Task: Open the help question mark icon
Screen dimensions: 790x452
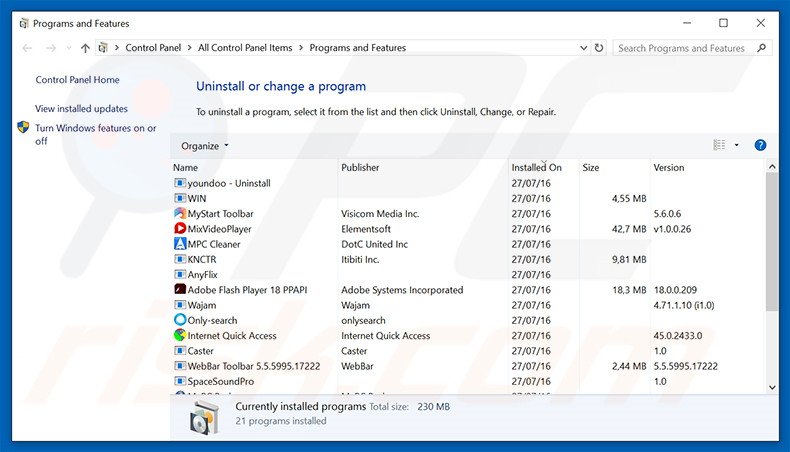Action: (x=760, y=145)
